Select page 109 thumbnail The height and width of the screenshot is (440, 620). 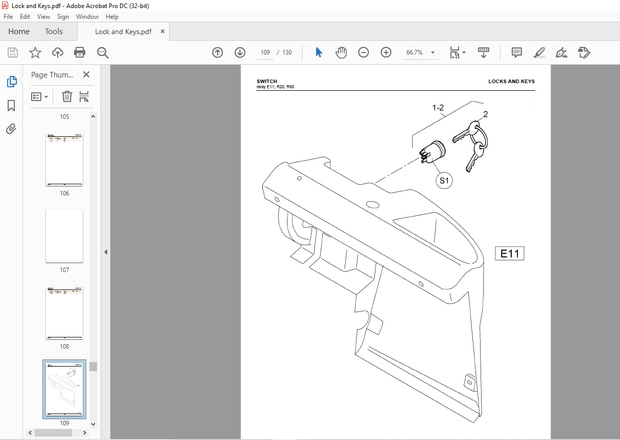[64, 389]
